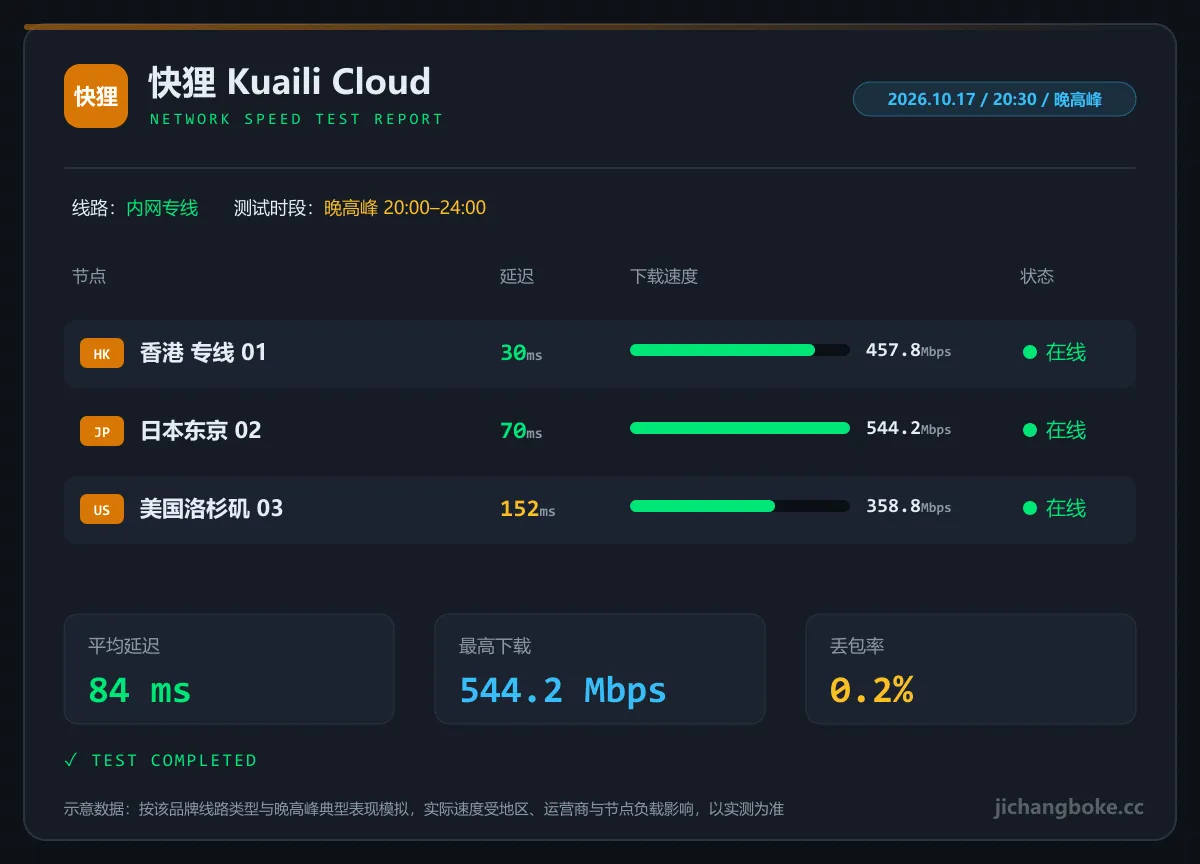This screenshot has width=1200, height=864.
Task: Select the 延迟 column header
Action: coord(517,276)
